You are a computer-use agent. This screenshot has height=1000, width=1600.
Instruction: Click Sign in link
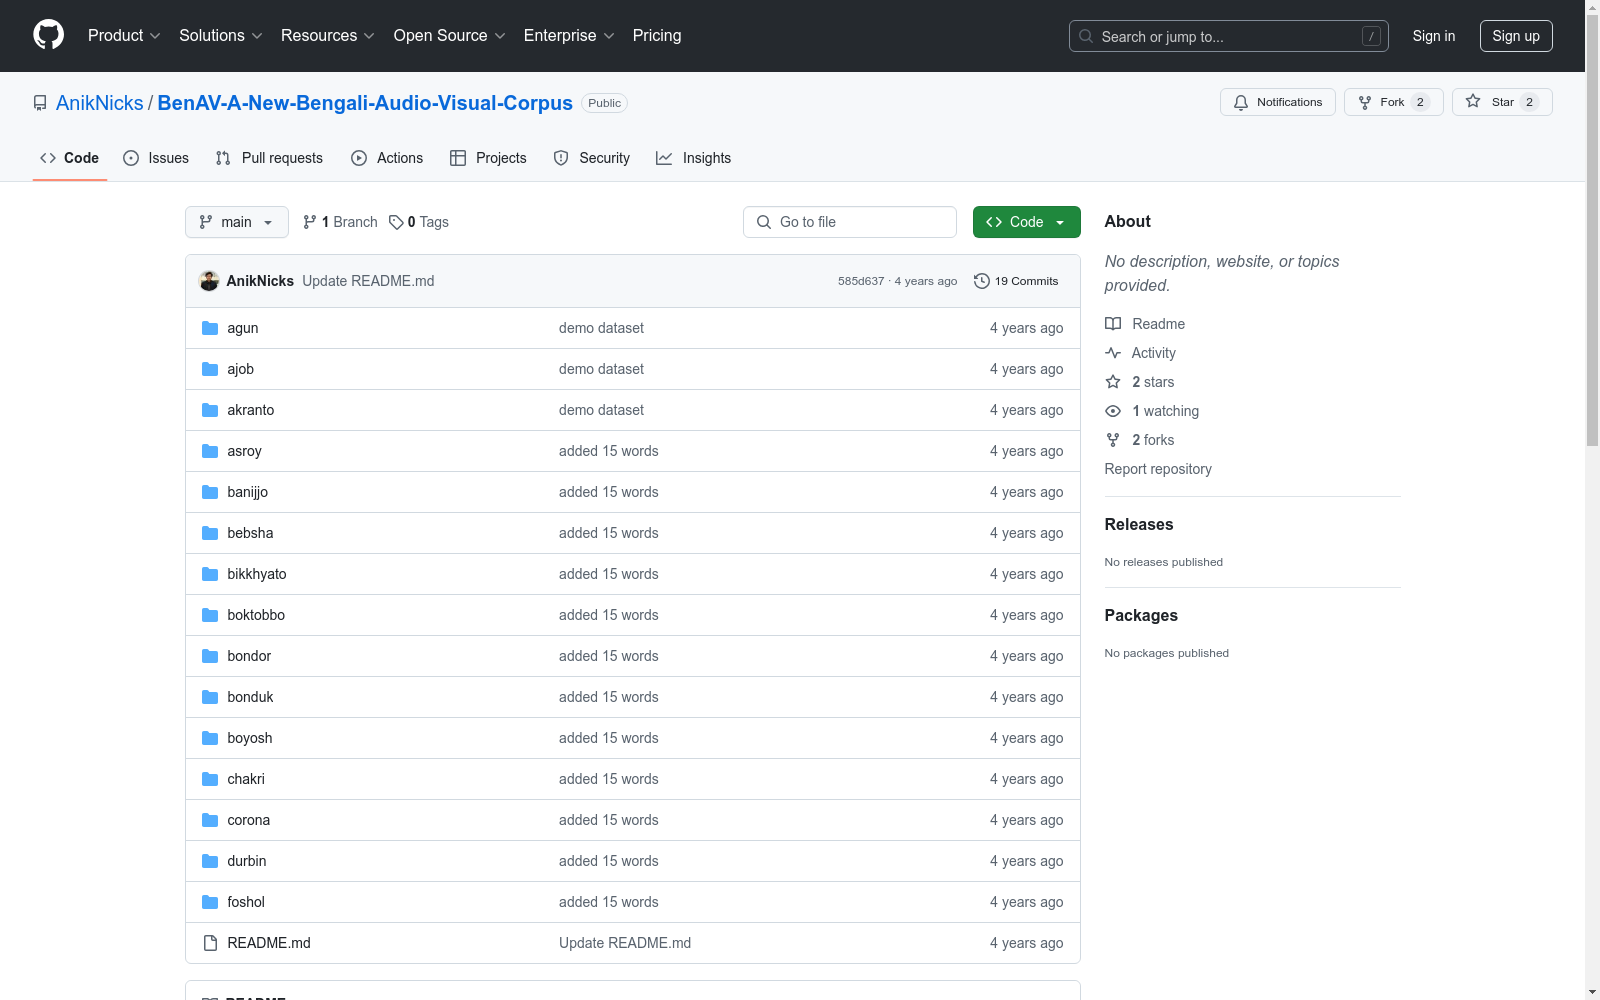[x=1434, y=36]
